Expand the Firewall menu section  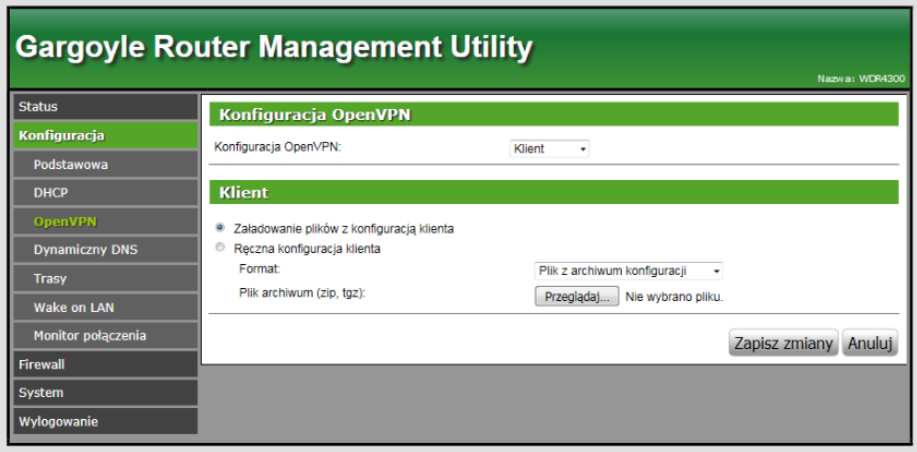[105, 365]
